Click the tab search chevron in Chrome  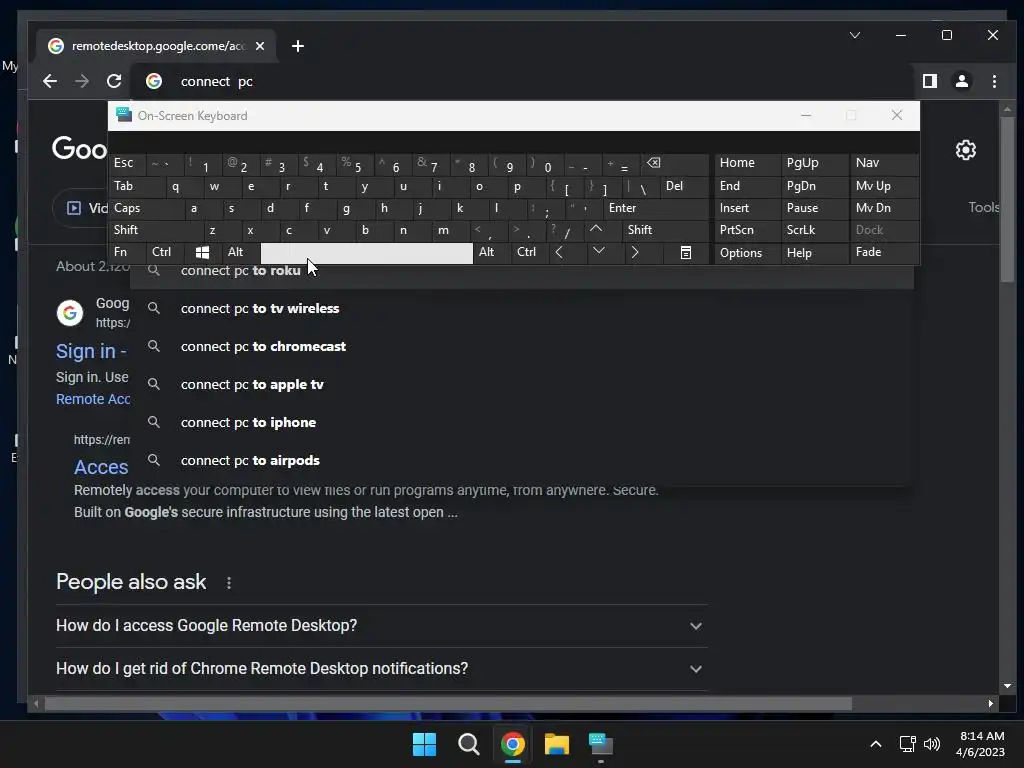[x=855, y=35]
